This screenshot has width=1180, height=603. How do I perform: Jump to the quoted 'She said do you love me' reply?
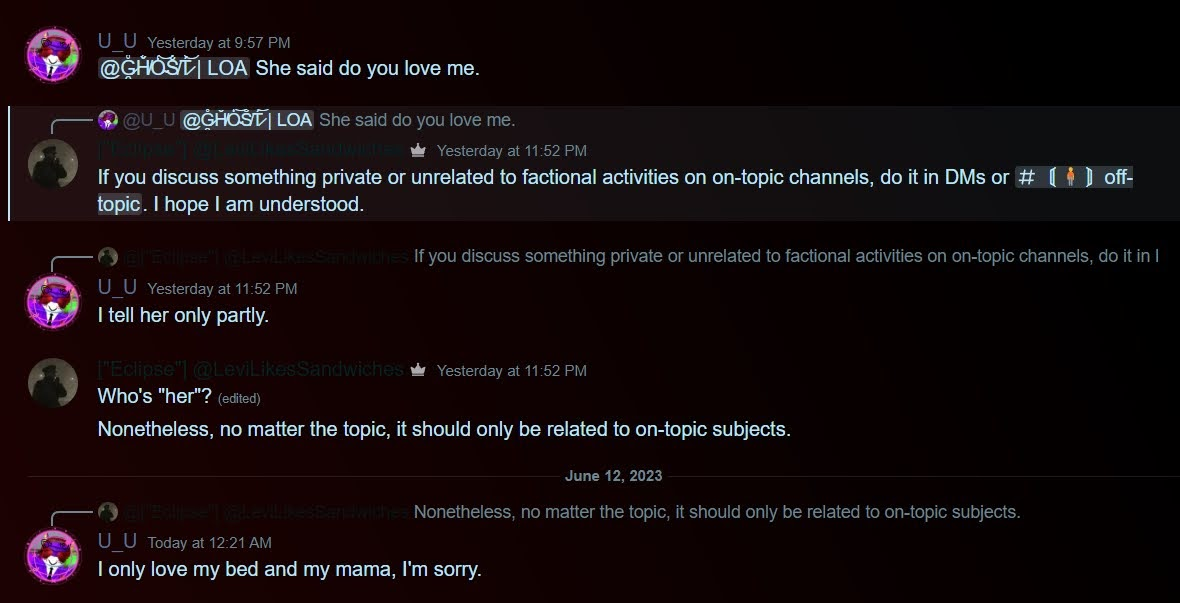[417, 120]
